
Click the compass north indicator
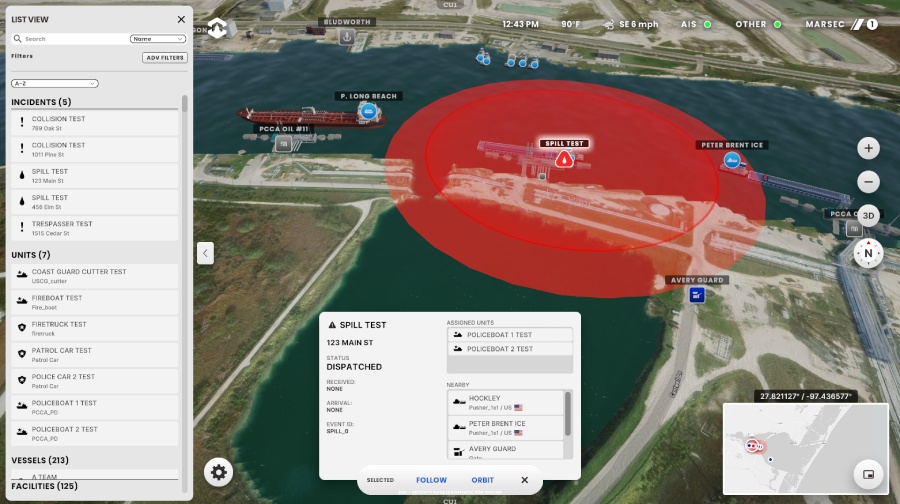[868, 253]
